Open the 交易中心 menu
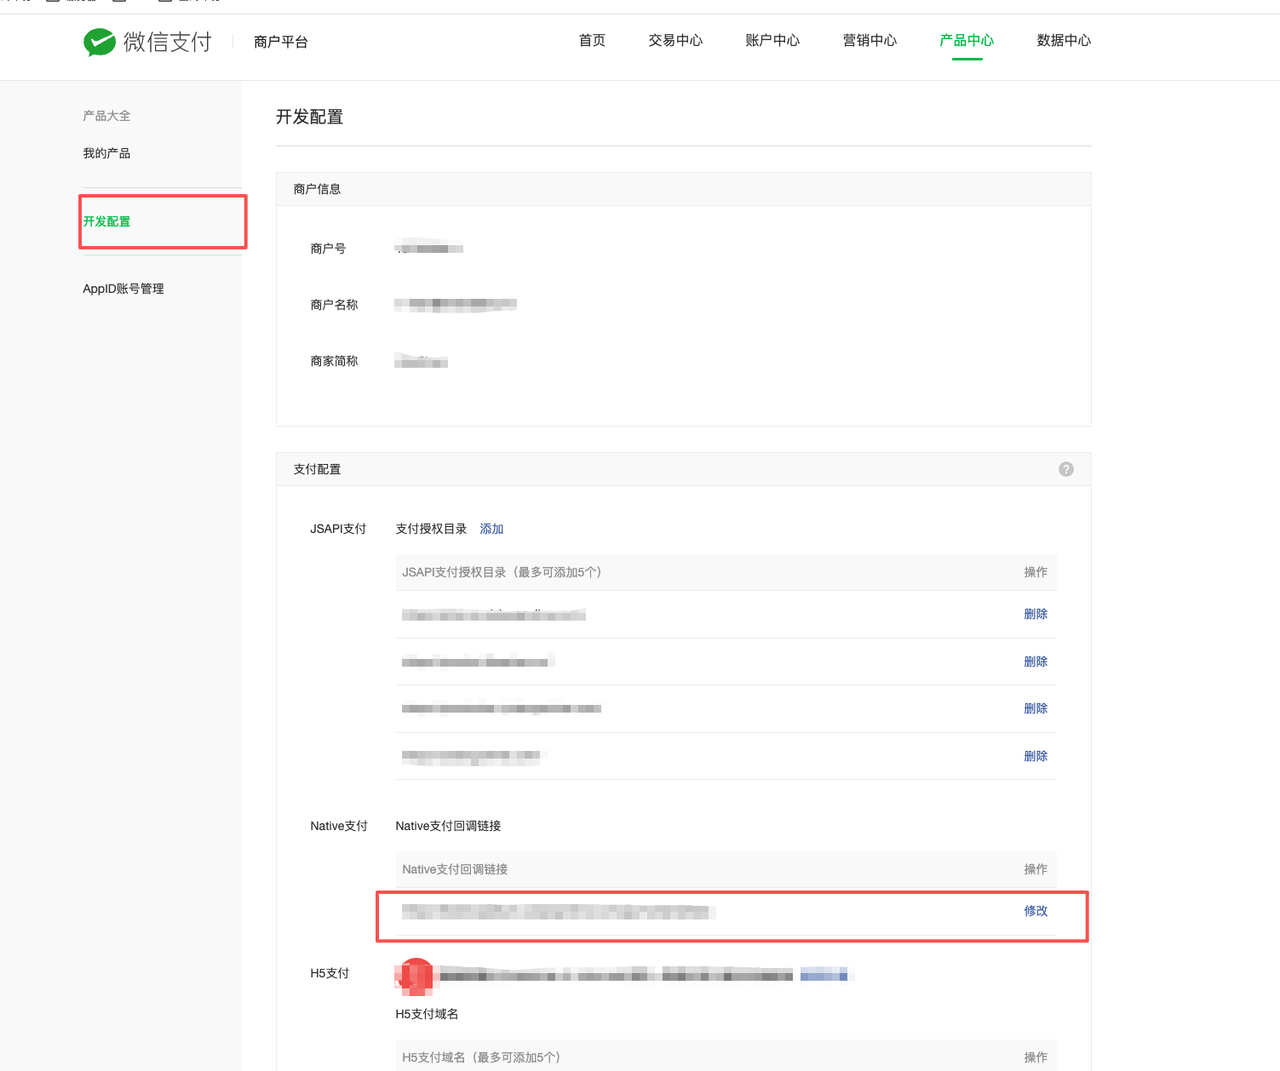Image resolution: width=1280 pixels, height=1071 pixels. (x=675, y=41)
